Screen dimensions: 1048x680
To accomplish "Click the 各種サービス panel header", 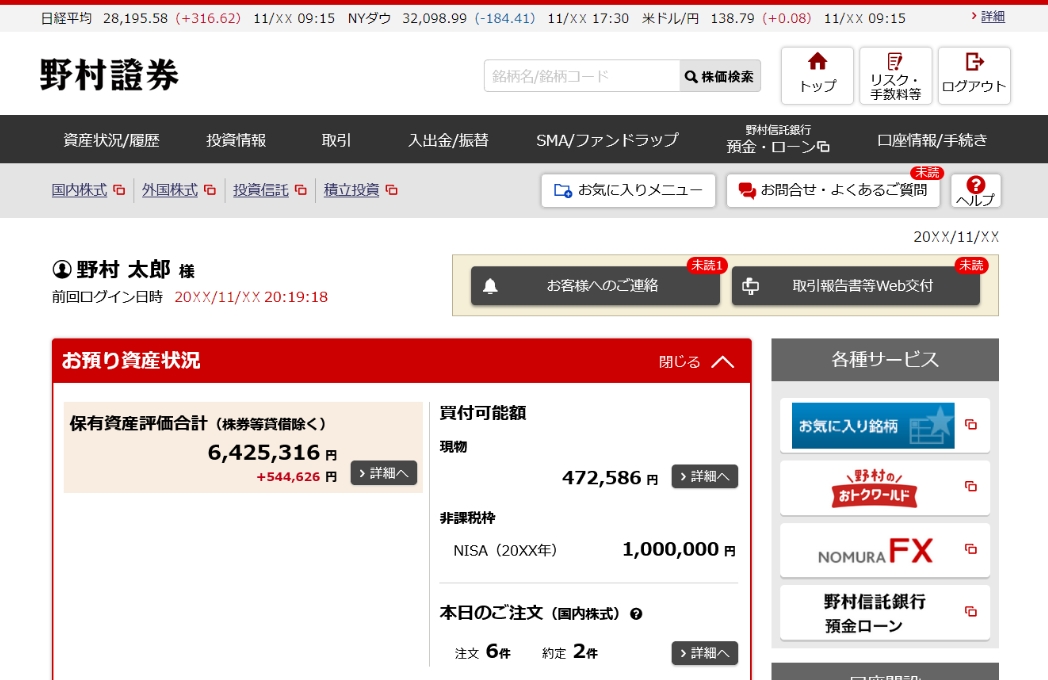I will coord(885,360).
